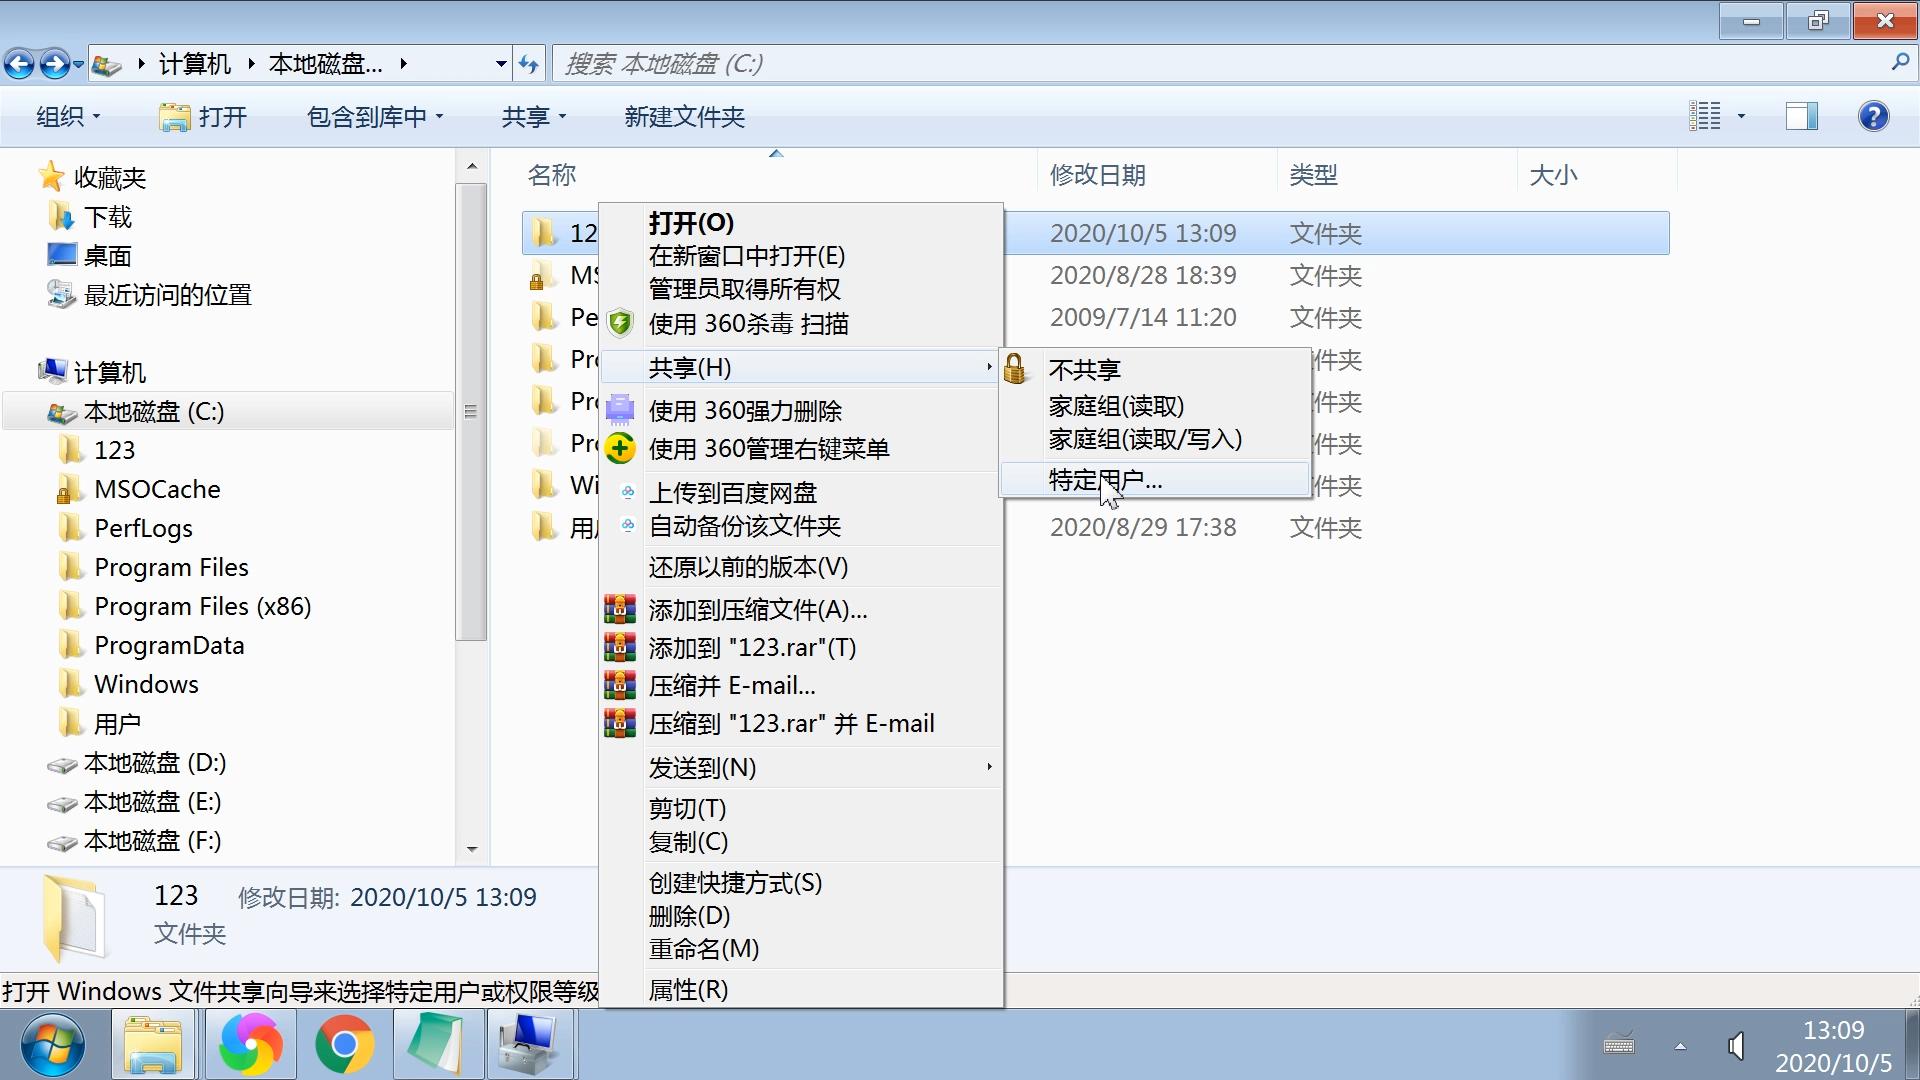Click the refresh arrows icon in address bar
The width and height of the screenshot is (1920, 1080).
(x=529, y=64)
